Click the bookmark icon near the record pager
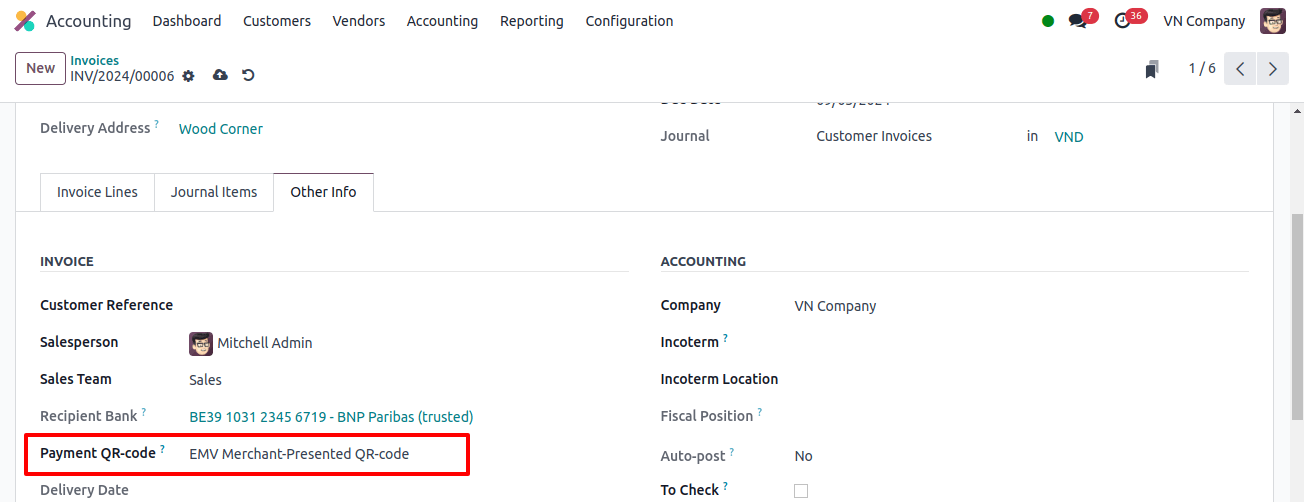 click(1152, 69)
